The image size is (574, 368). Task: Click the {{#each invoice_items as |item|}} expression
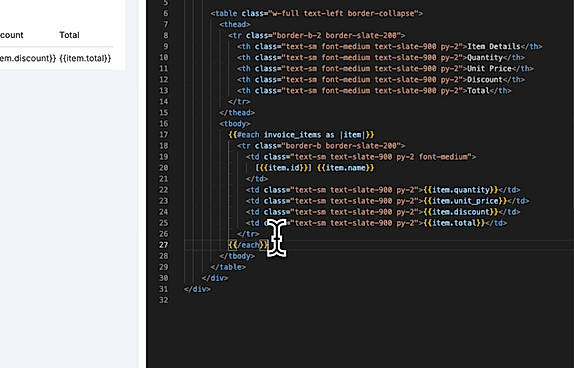pos(301,135)
